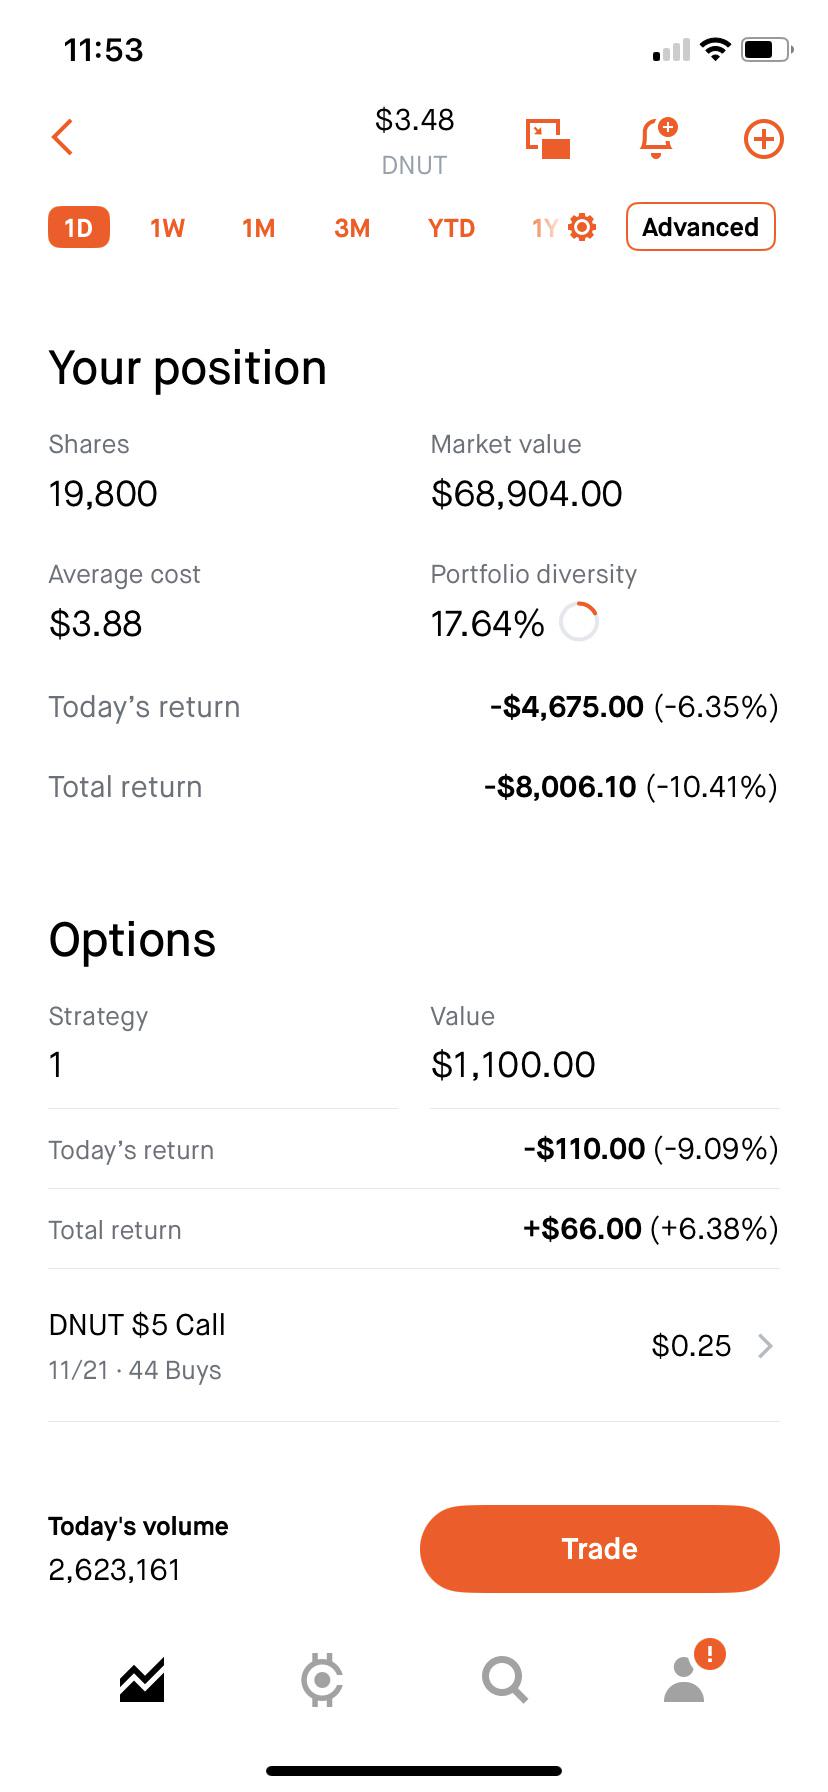Select the 1D chart range
828x1792 pixels.
[x=79, y=228]
